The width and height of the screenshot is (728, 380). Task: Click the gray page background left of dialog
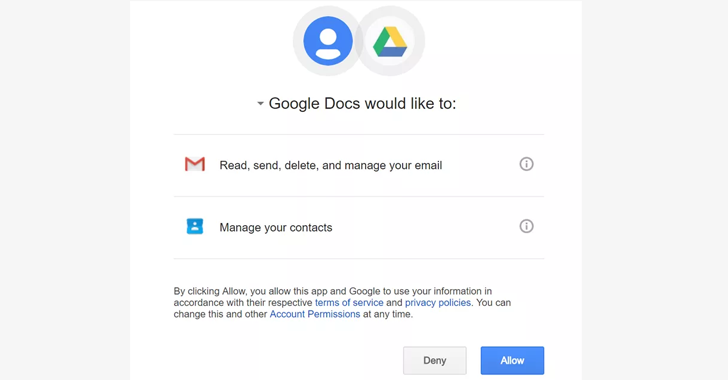point(65,190)
